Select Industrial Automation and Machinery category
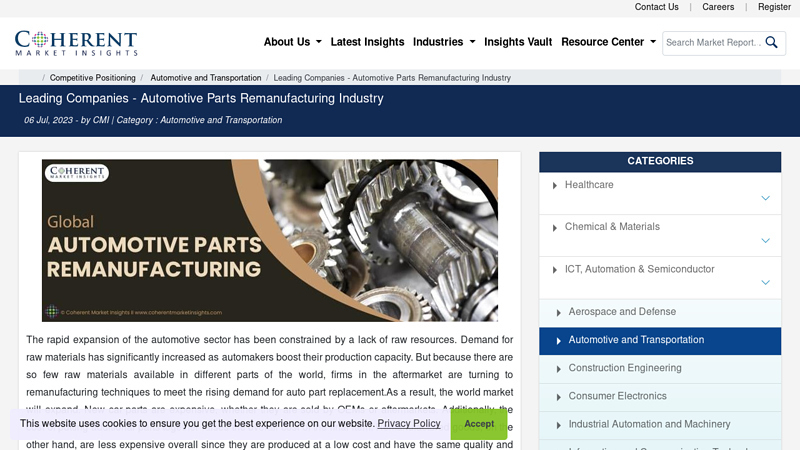Viewport: 800px width, 450px height. 649,423
